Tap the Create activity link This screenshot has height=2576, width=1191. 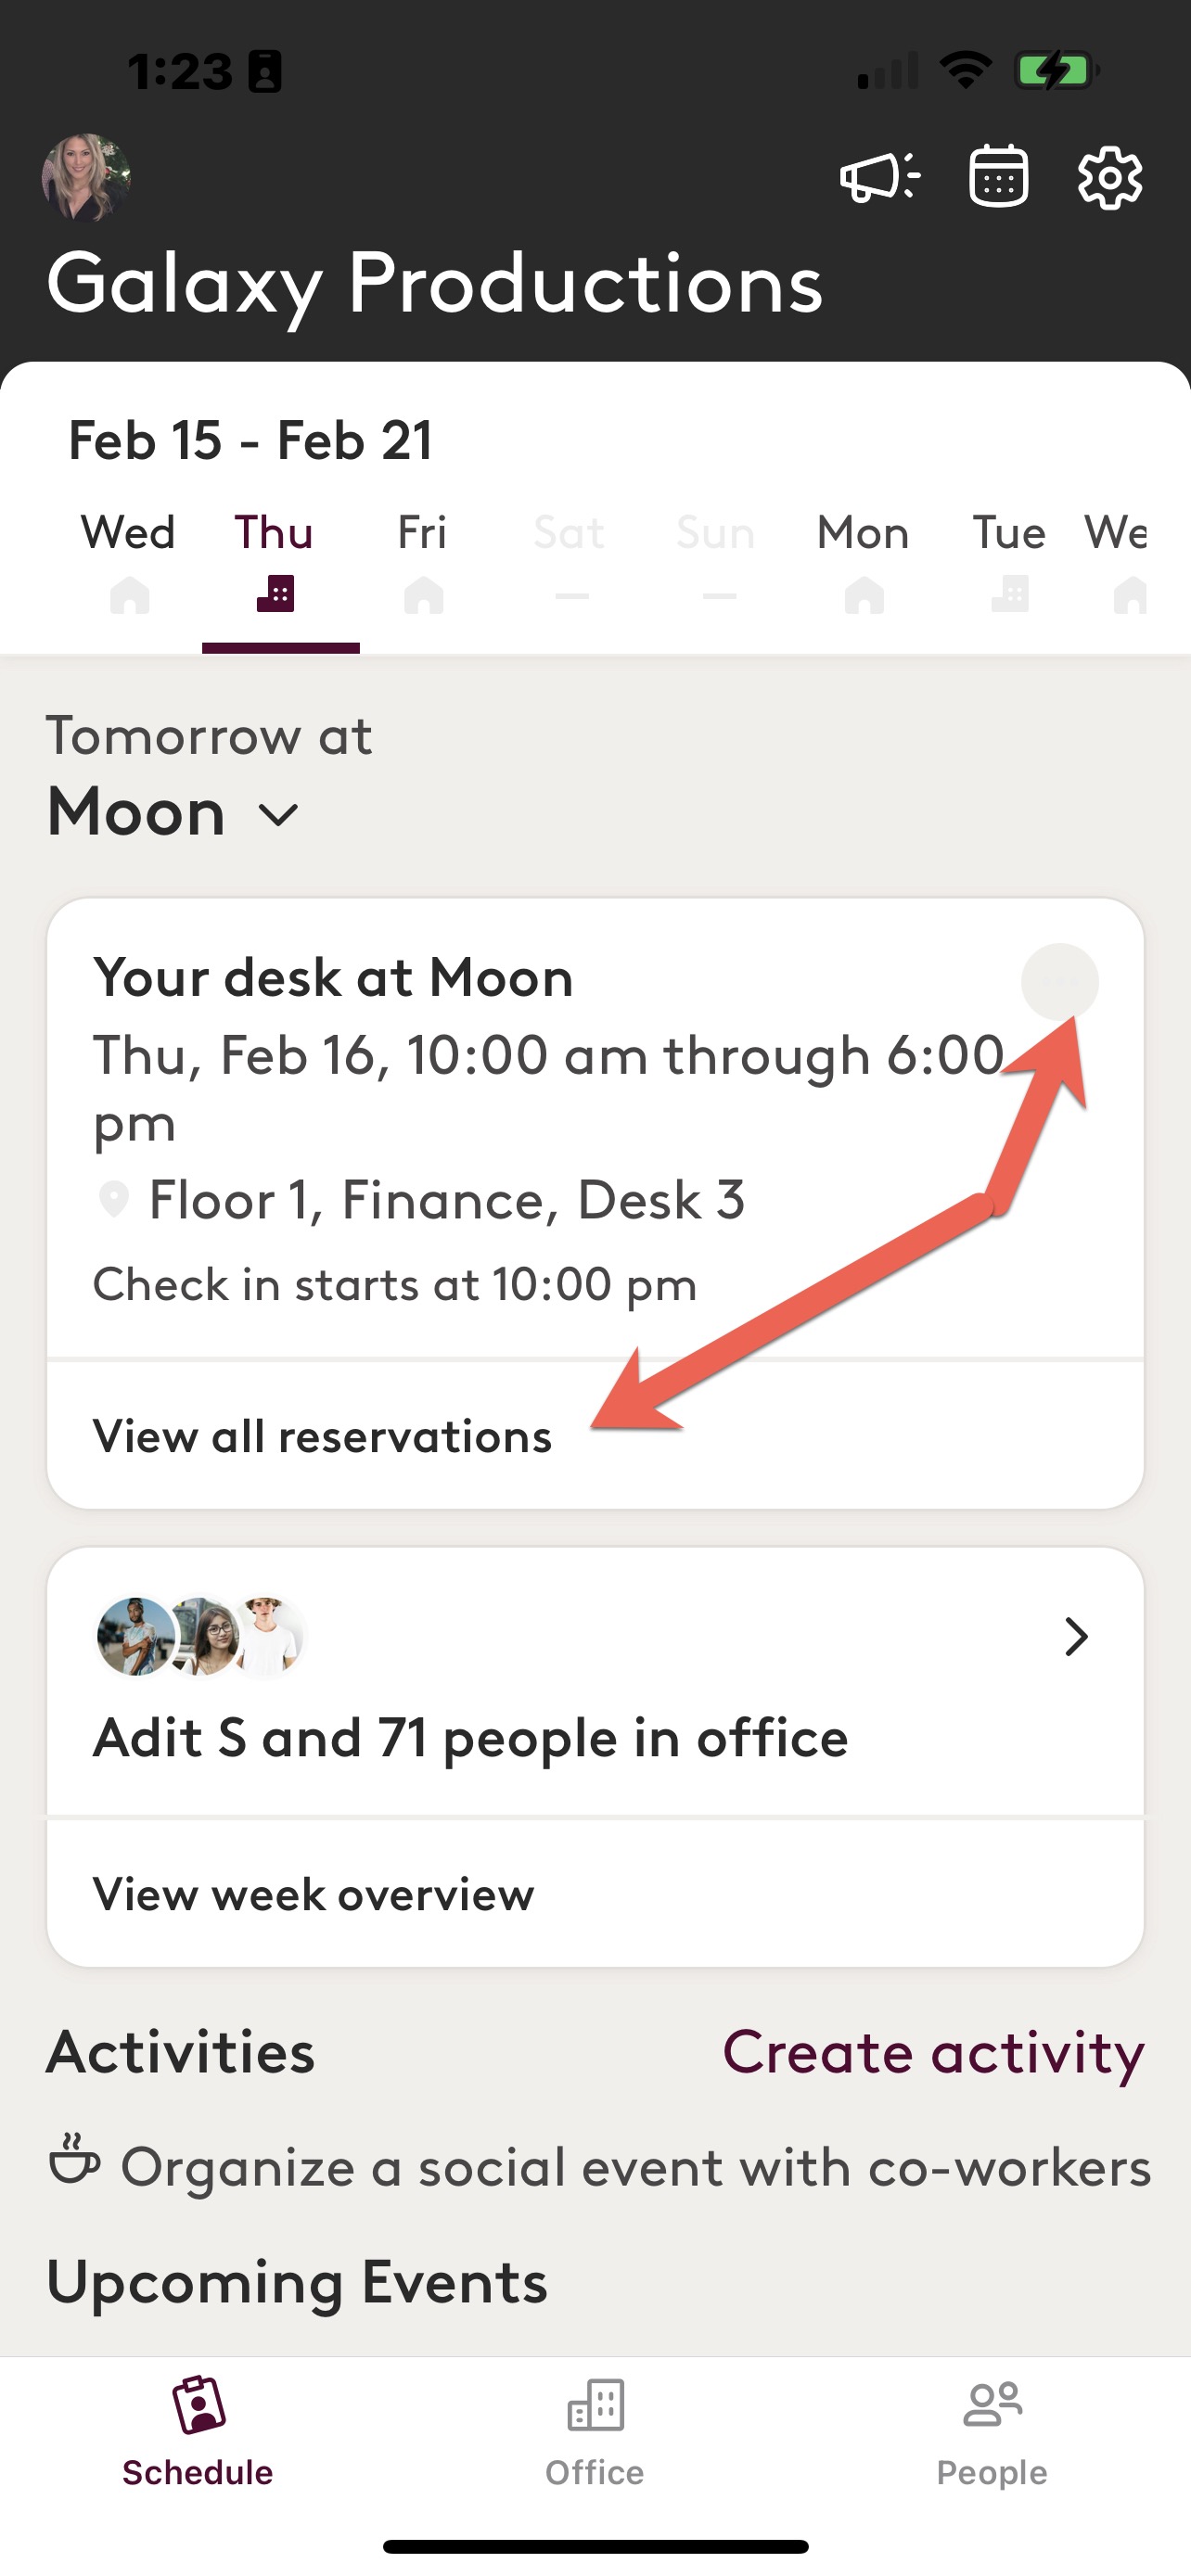coord(933,2053)
